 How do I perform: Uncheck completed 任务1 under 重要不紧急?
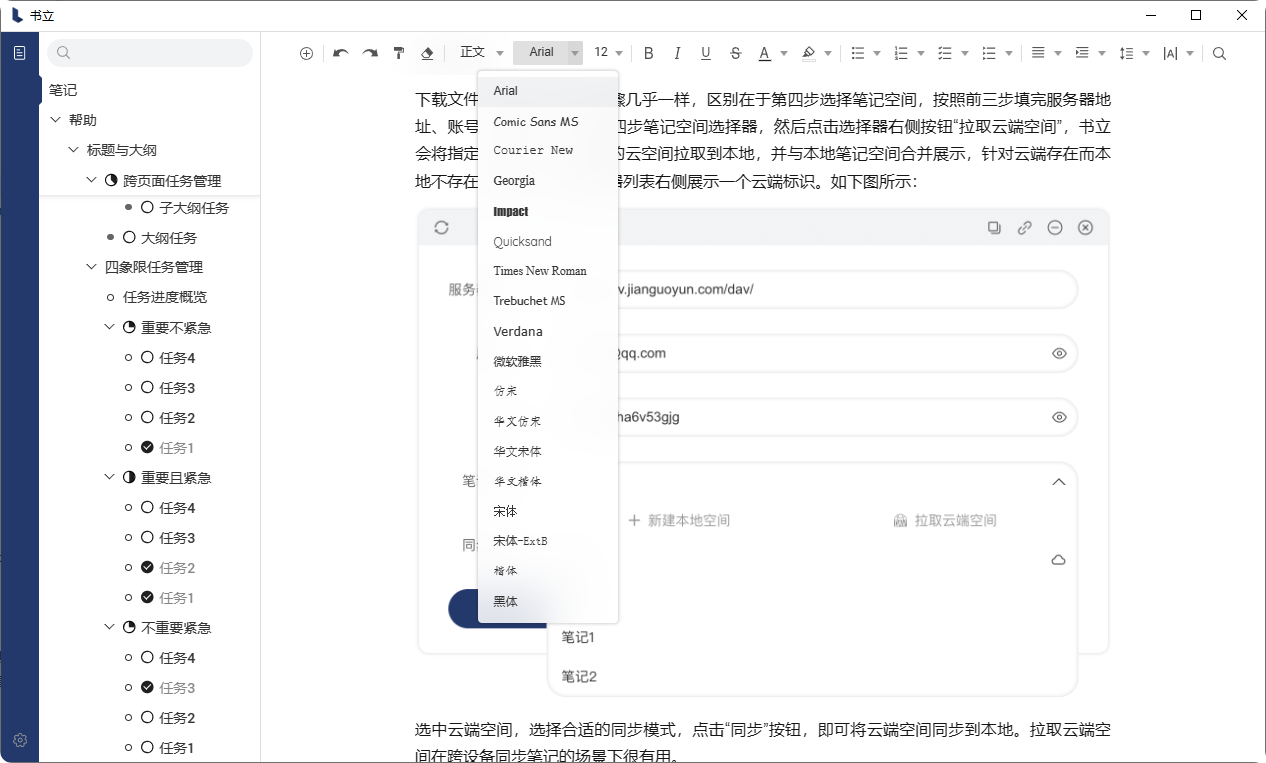(x=147, y=448)
